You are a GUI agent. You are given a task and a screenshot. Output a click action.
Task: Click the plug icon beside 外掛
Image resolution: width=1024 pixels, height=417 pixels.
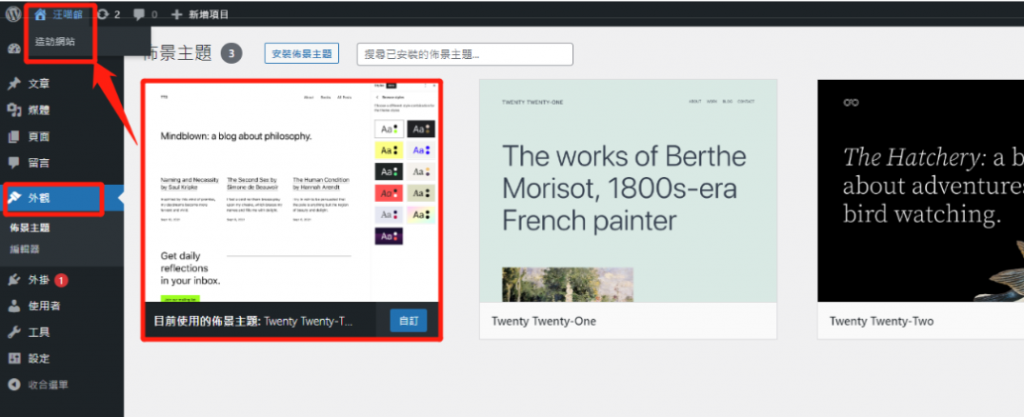click(x=13, y=280)
